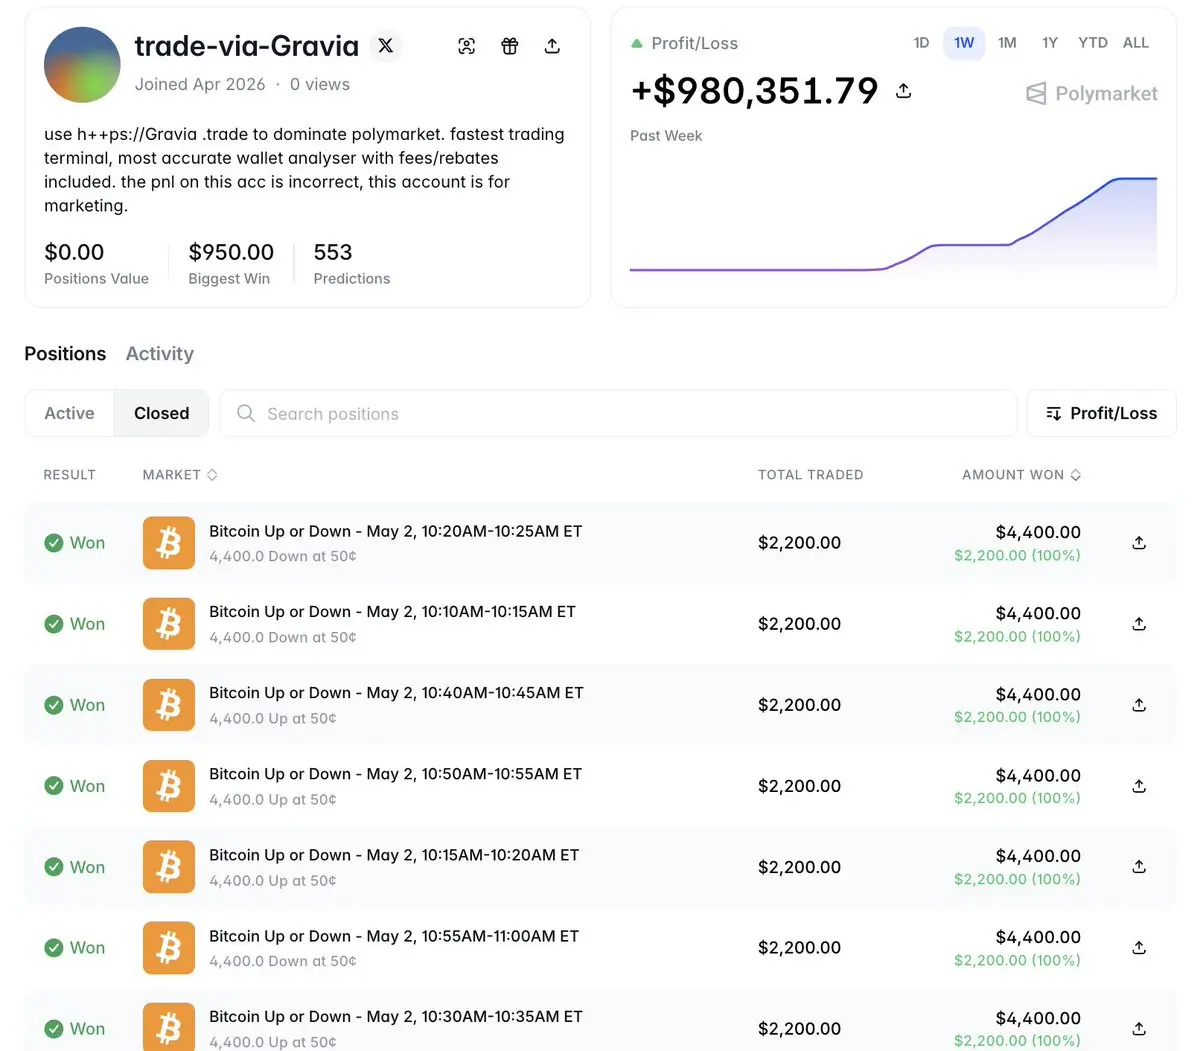
Task: Share the 10:50AM-10:55AM ET position
Action: click(1139, 786)
